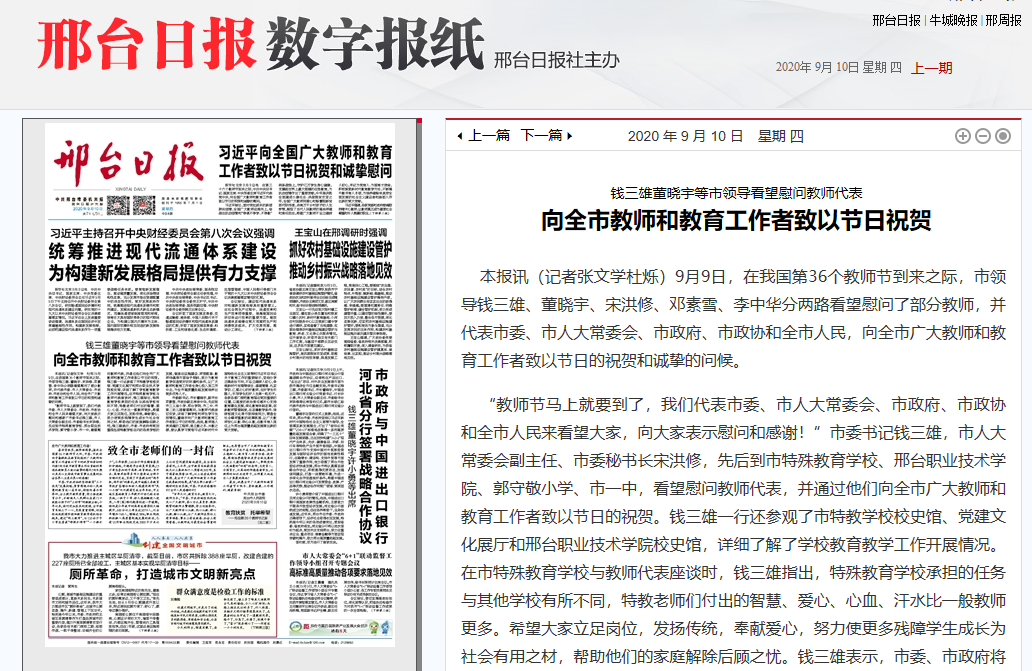Switch to 邢台日报 newspaper link
This screenshot has width=1032, height=671.
click(x=896, y=20)
